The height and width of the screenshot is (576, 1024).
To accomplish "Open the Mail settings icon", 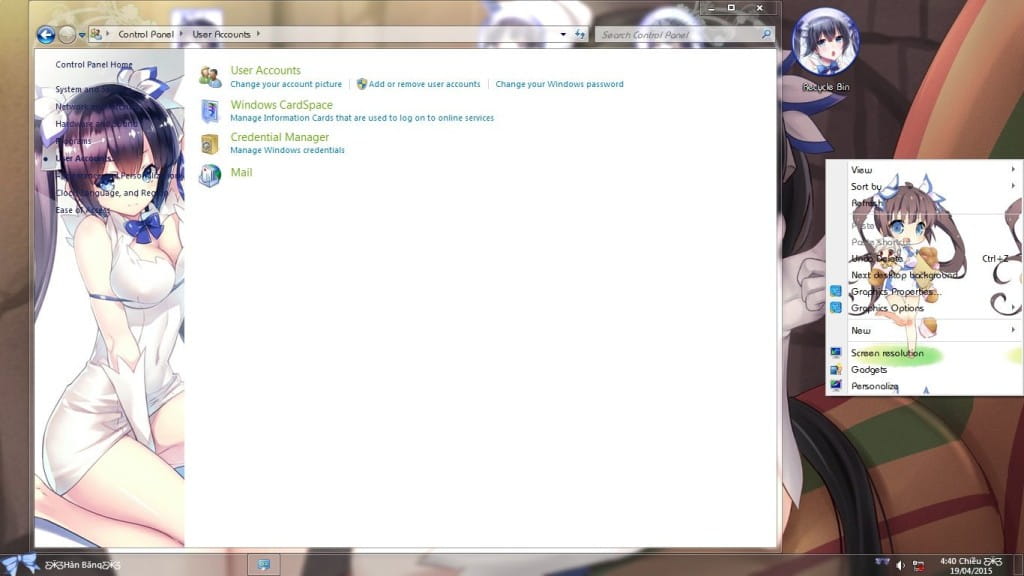I will pyautogui.click(x=211, y=174).
